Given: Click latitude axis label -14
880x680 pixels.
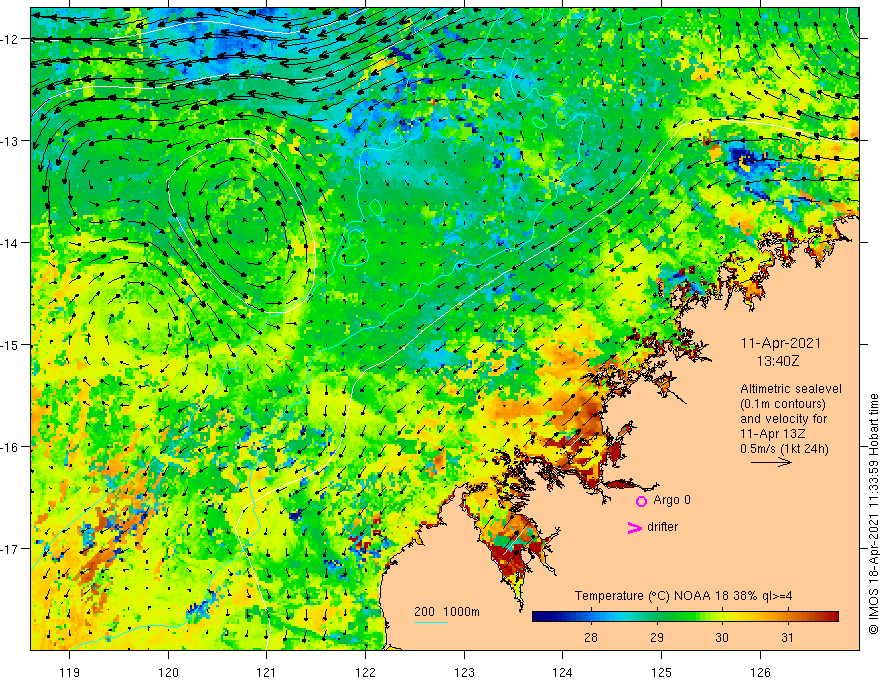Looking at the screenshot, I should (x=10, y=243).
